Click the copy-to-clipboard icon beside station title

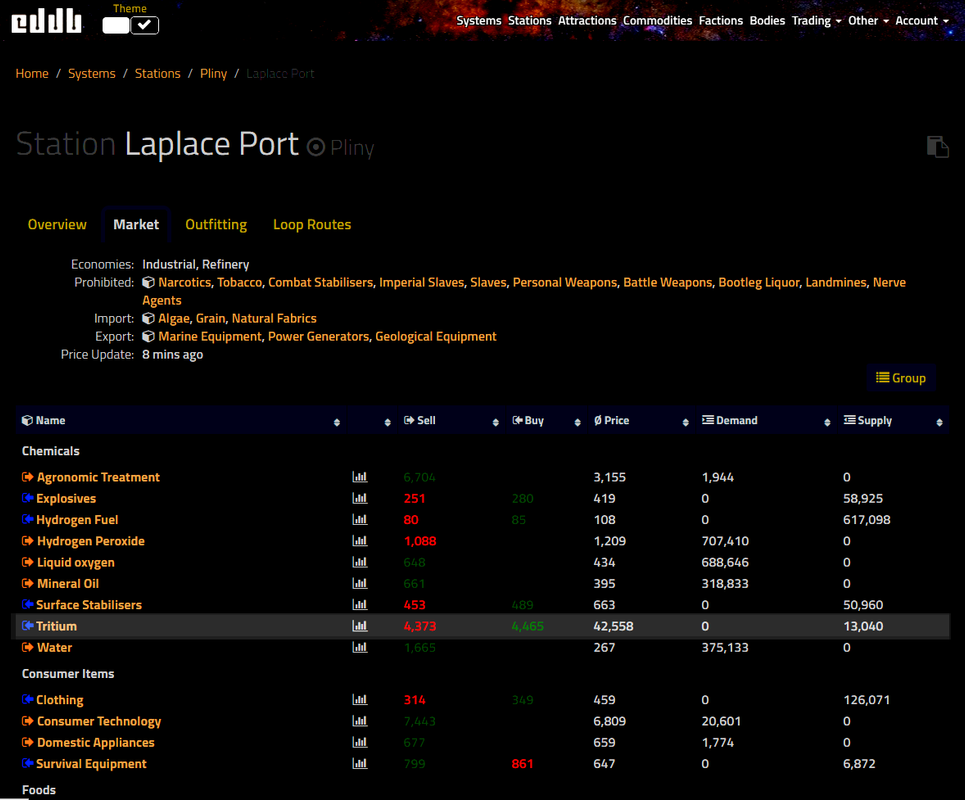pyautogui.click(x=938, y=147)
